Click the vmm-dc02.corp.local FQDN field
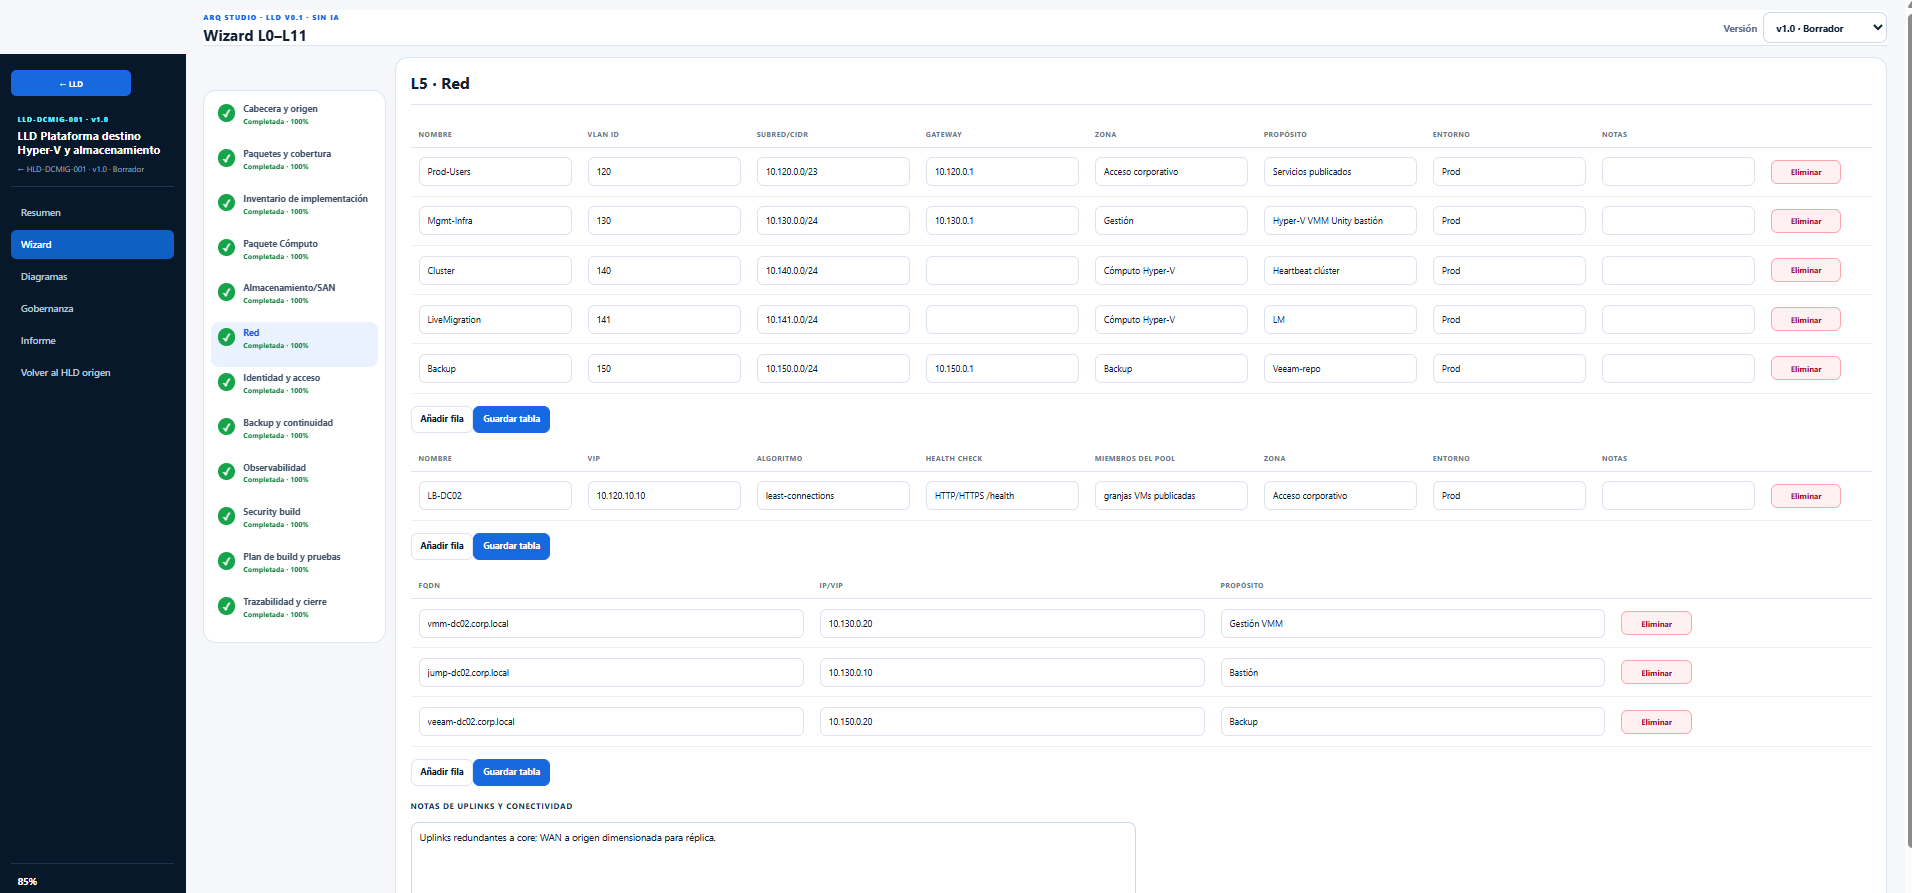Viewport: 1912px width, 893px height. [x=611, y=624]
